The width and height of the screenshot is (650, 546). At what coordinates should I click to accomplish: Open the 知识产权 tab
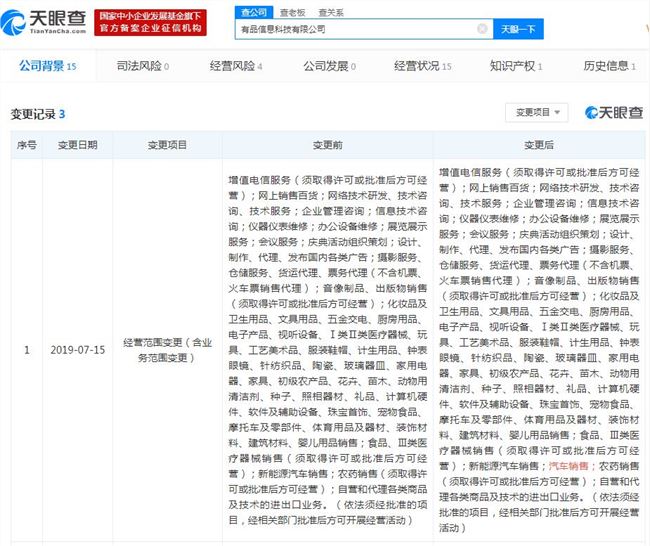click(516, 66)
